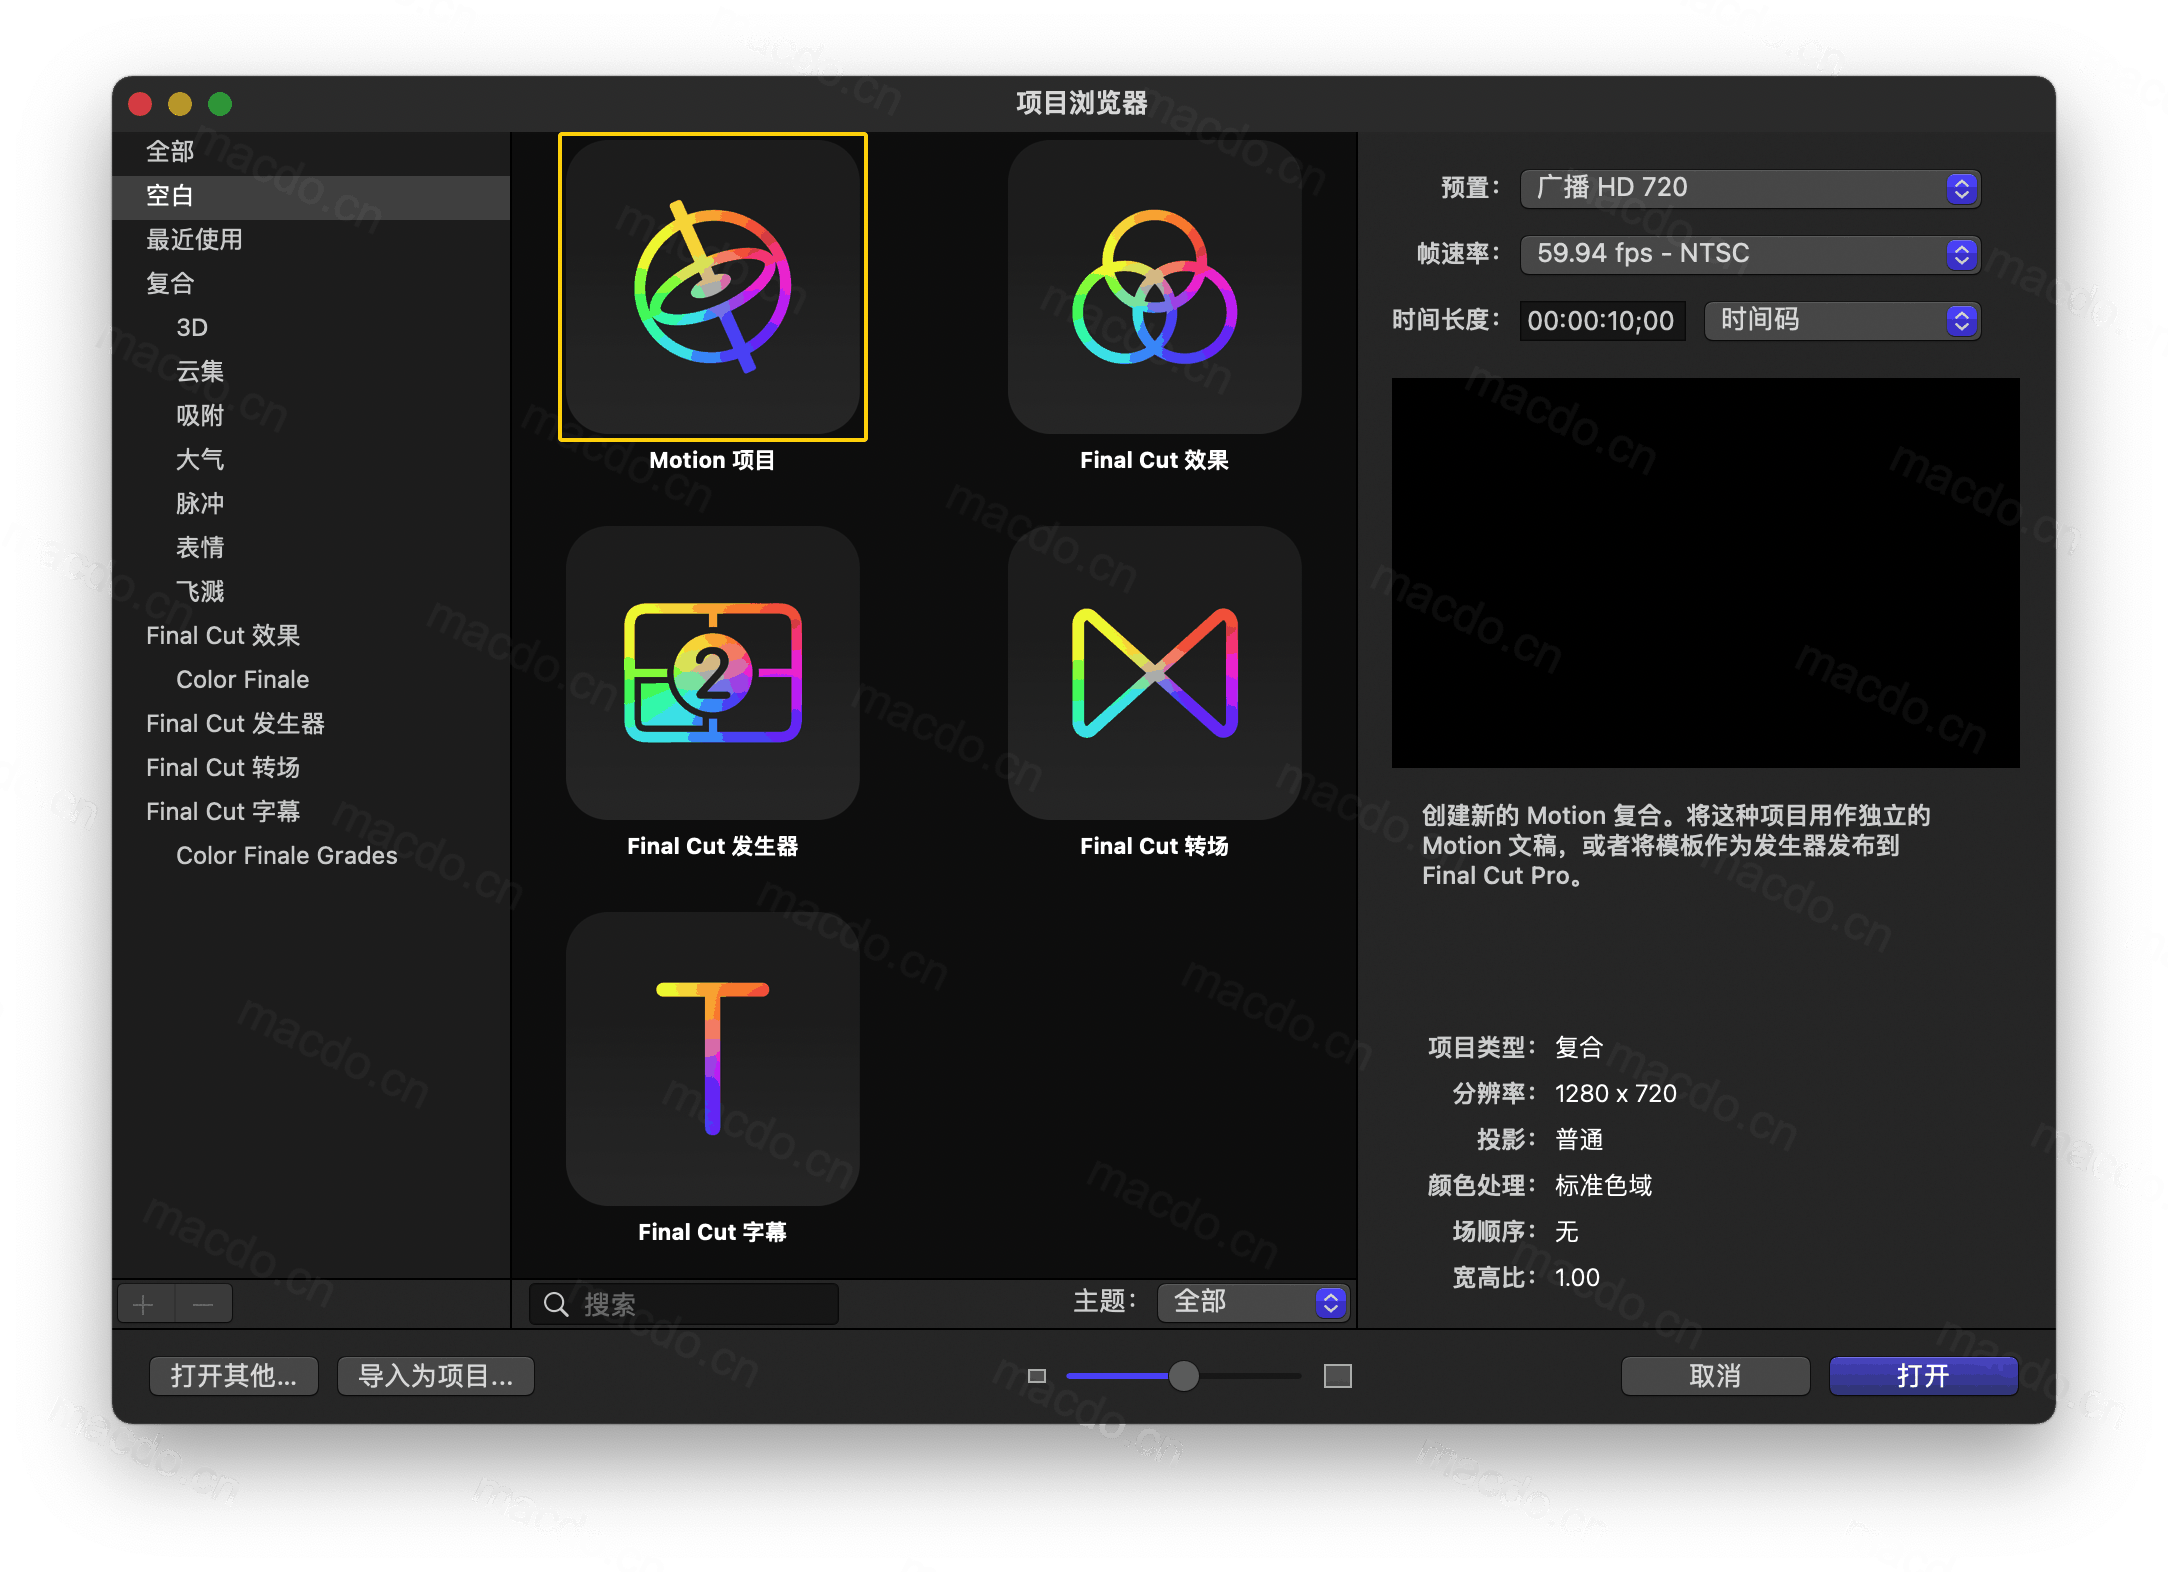Select 3D subcategory in the sidebar
This screenshot has height=1572, width=2168.
coord(311,328)
